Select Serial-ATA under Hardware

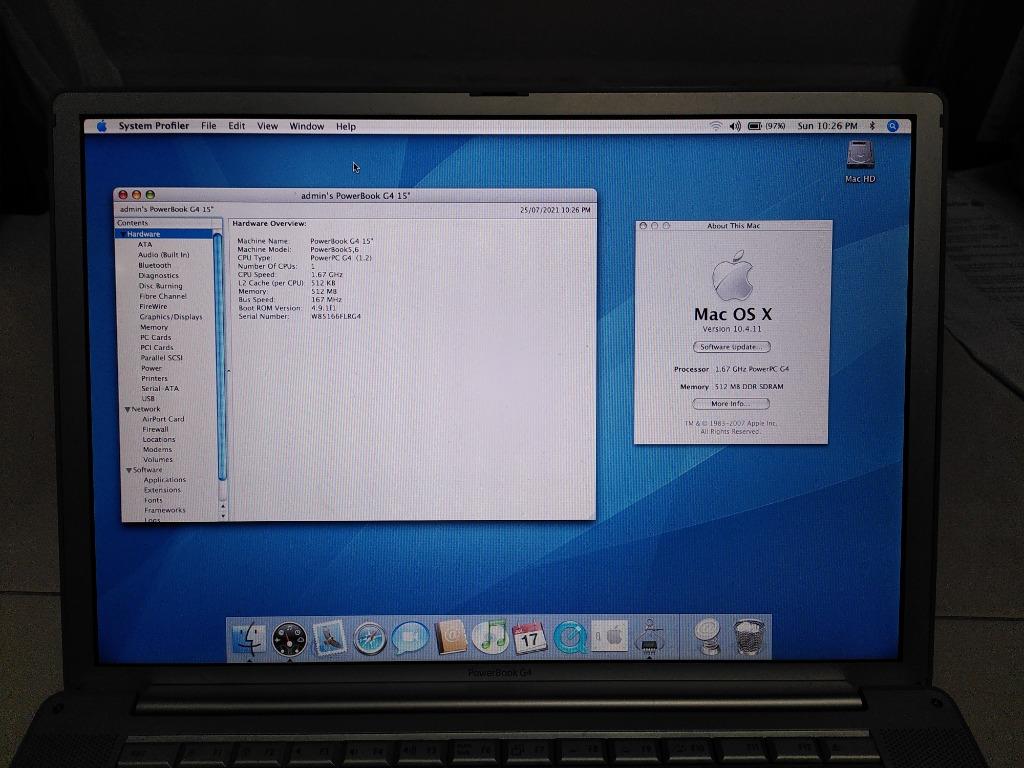pos(160,389)
